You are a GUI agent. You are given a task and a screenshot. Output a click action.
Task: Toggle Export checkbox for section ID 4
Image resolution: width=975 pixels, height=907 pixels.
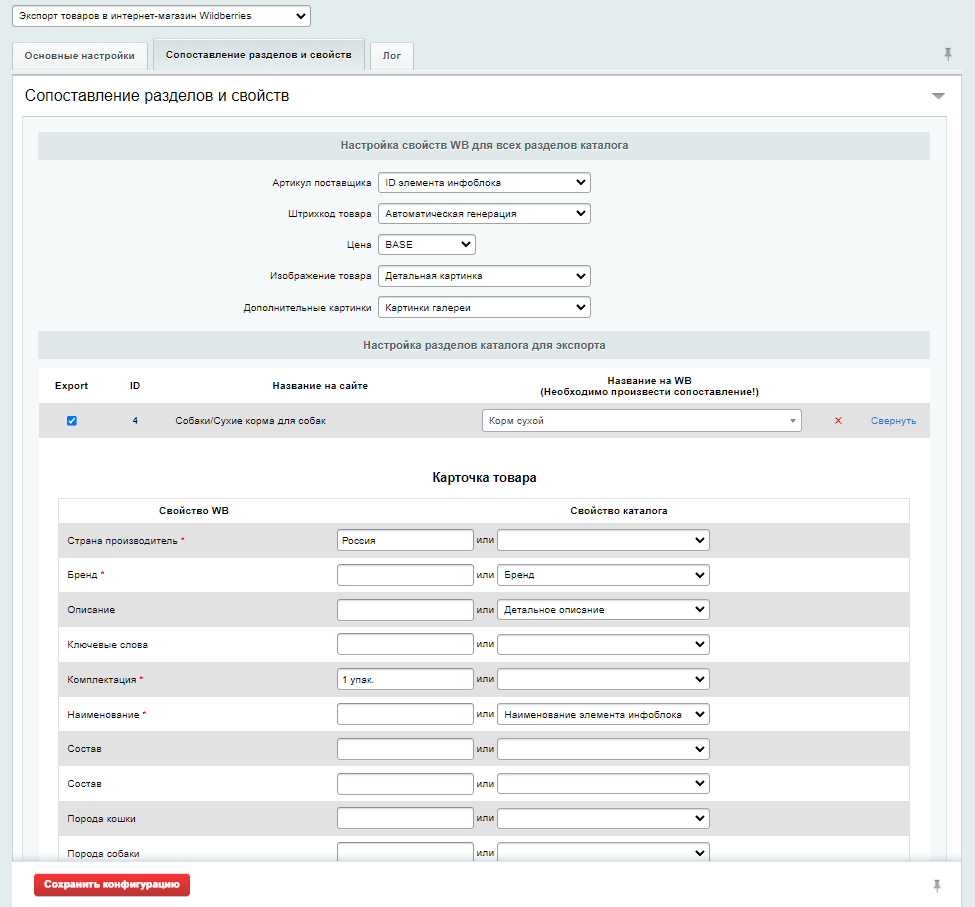(72, 421)
